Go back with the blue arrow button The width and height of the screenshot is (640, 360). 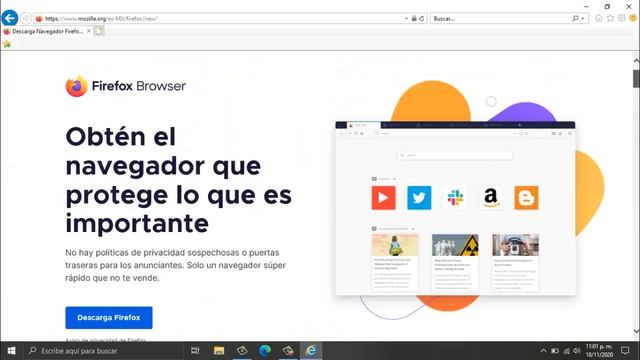10,18
